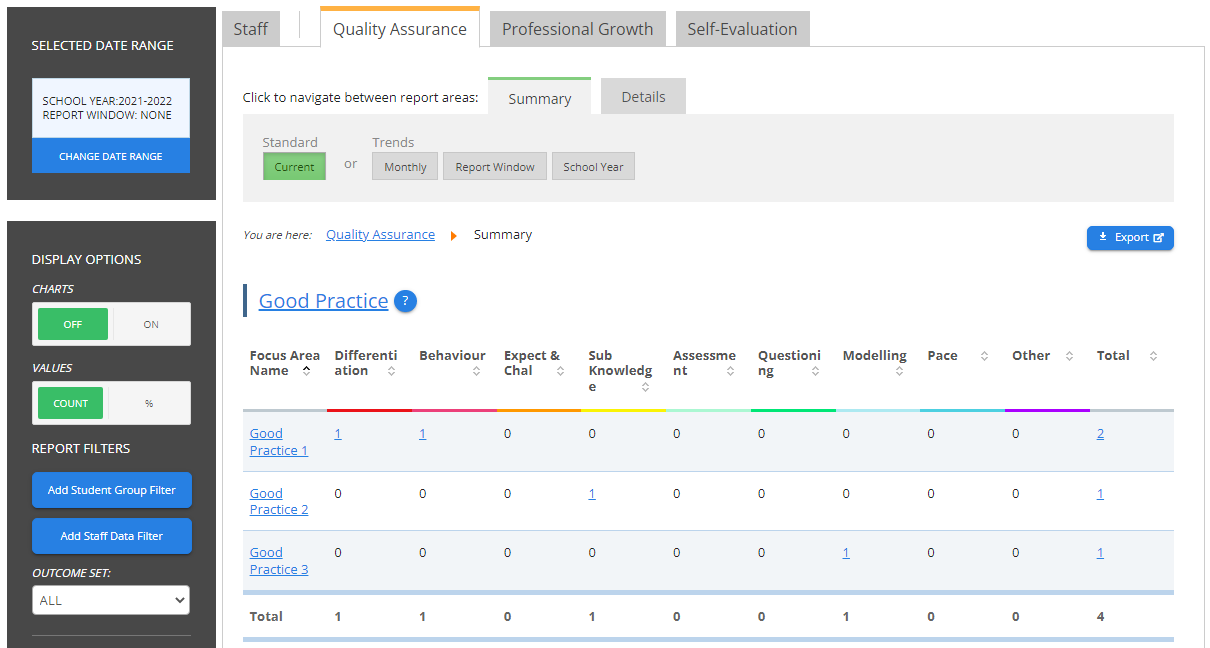Viewport: 1210px width, 648px height.
Task: Sort table by Behaviour column icon
Action: click(x=476, y=371)
